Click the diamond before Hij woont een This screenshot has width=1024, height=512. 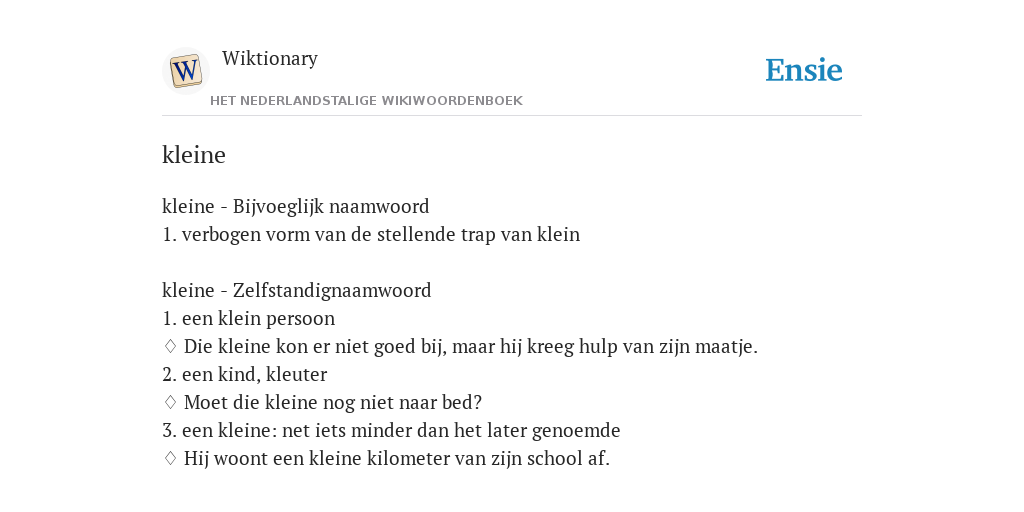click(170, 459)
